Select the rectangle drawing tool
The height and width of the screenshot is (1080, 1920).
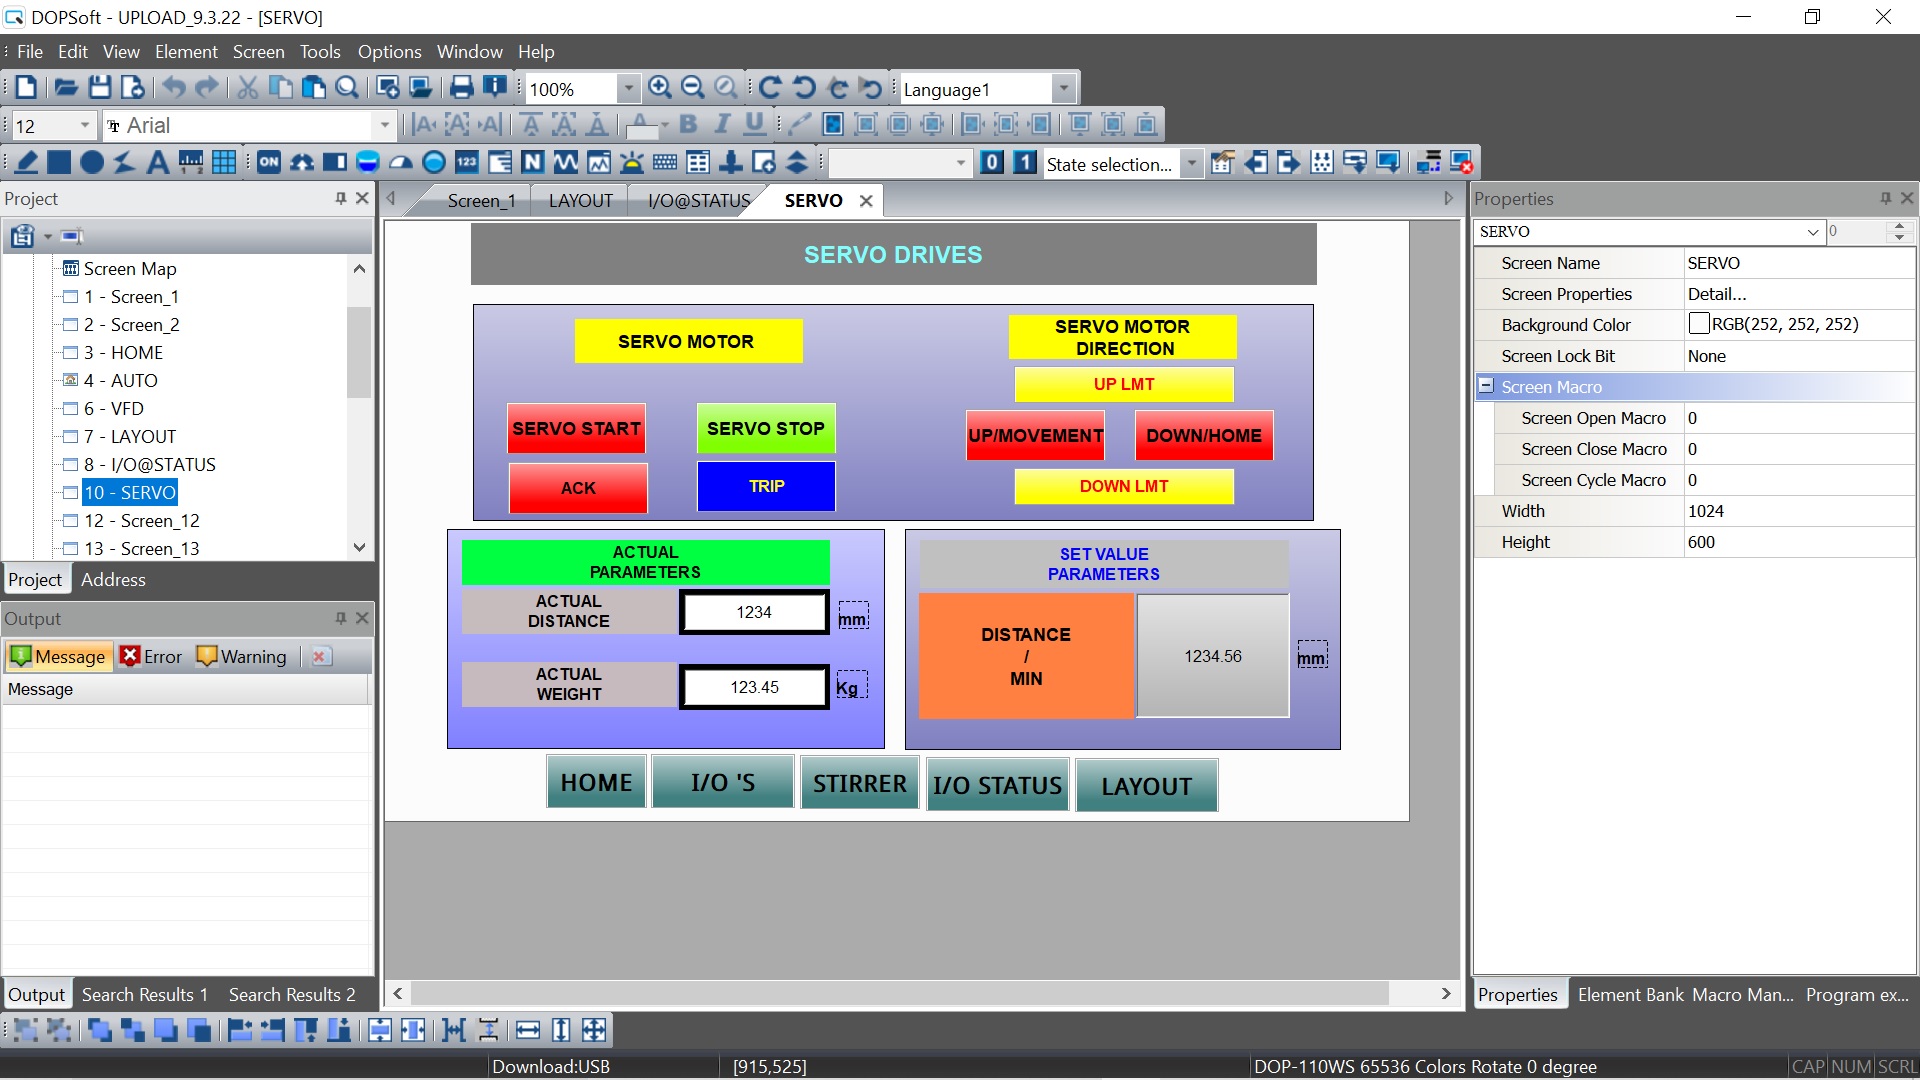(x=59, y=162)
